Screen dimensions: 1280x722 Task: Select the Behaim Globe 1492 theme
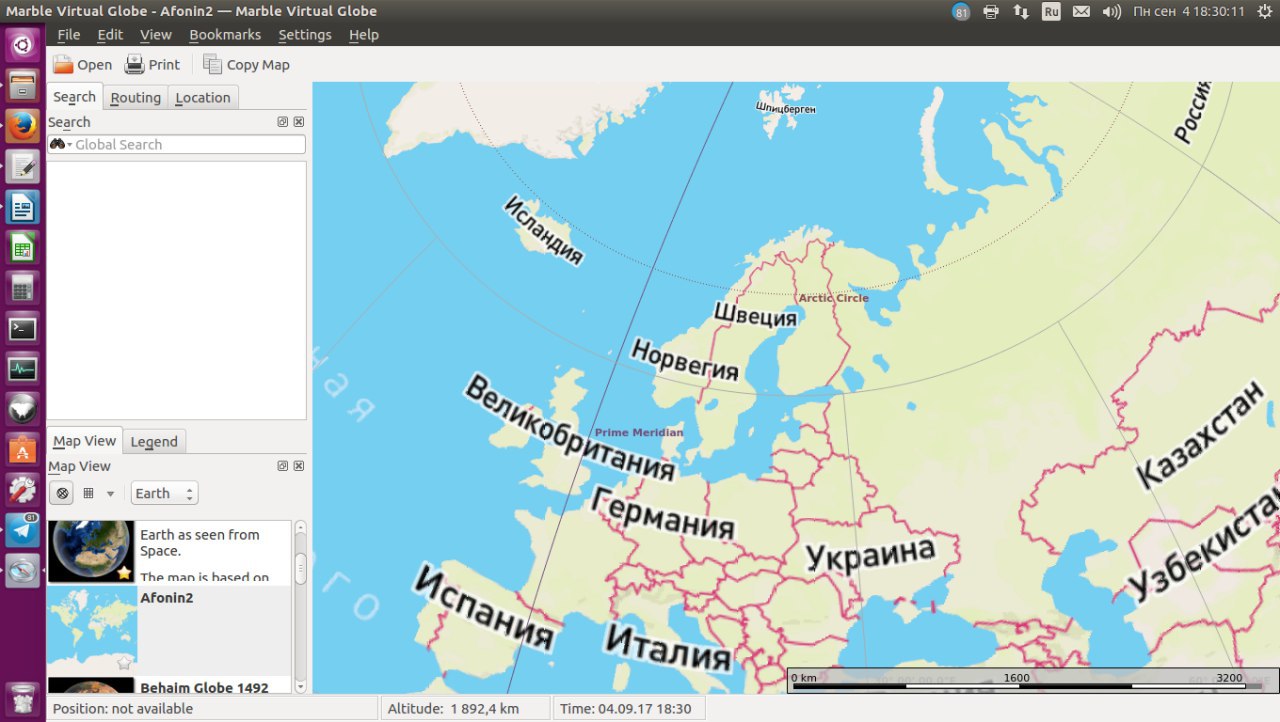168,686
